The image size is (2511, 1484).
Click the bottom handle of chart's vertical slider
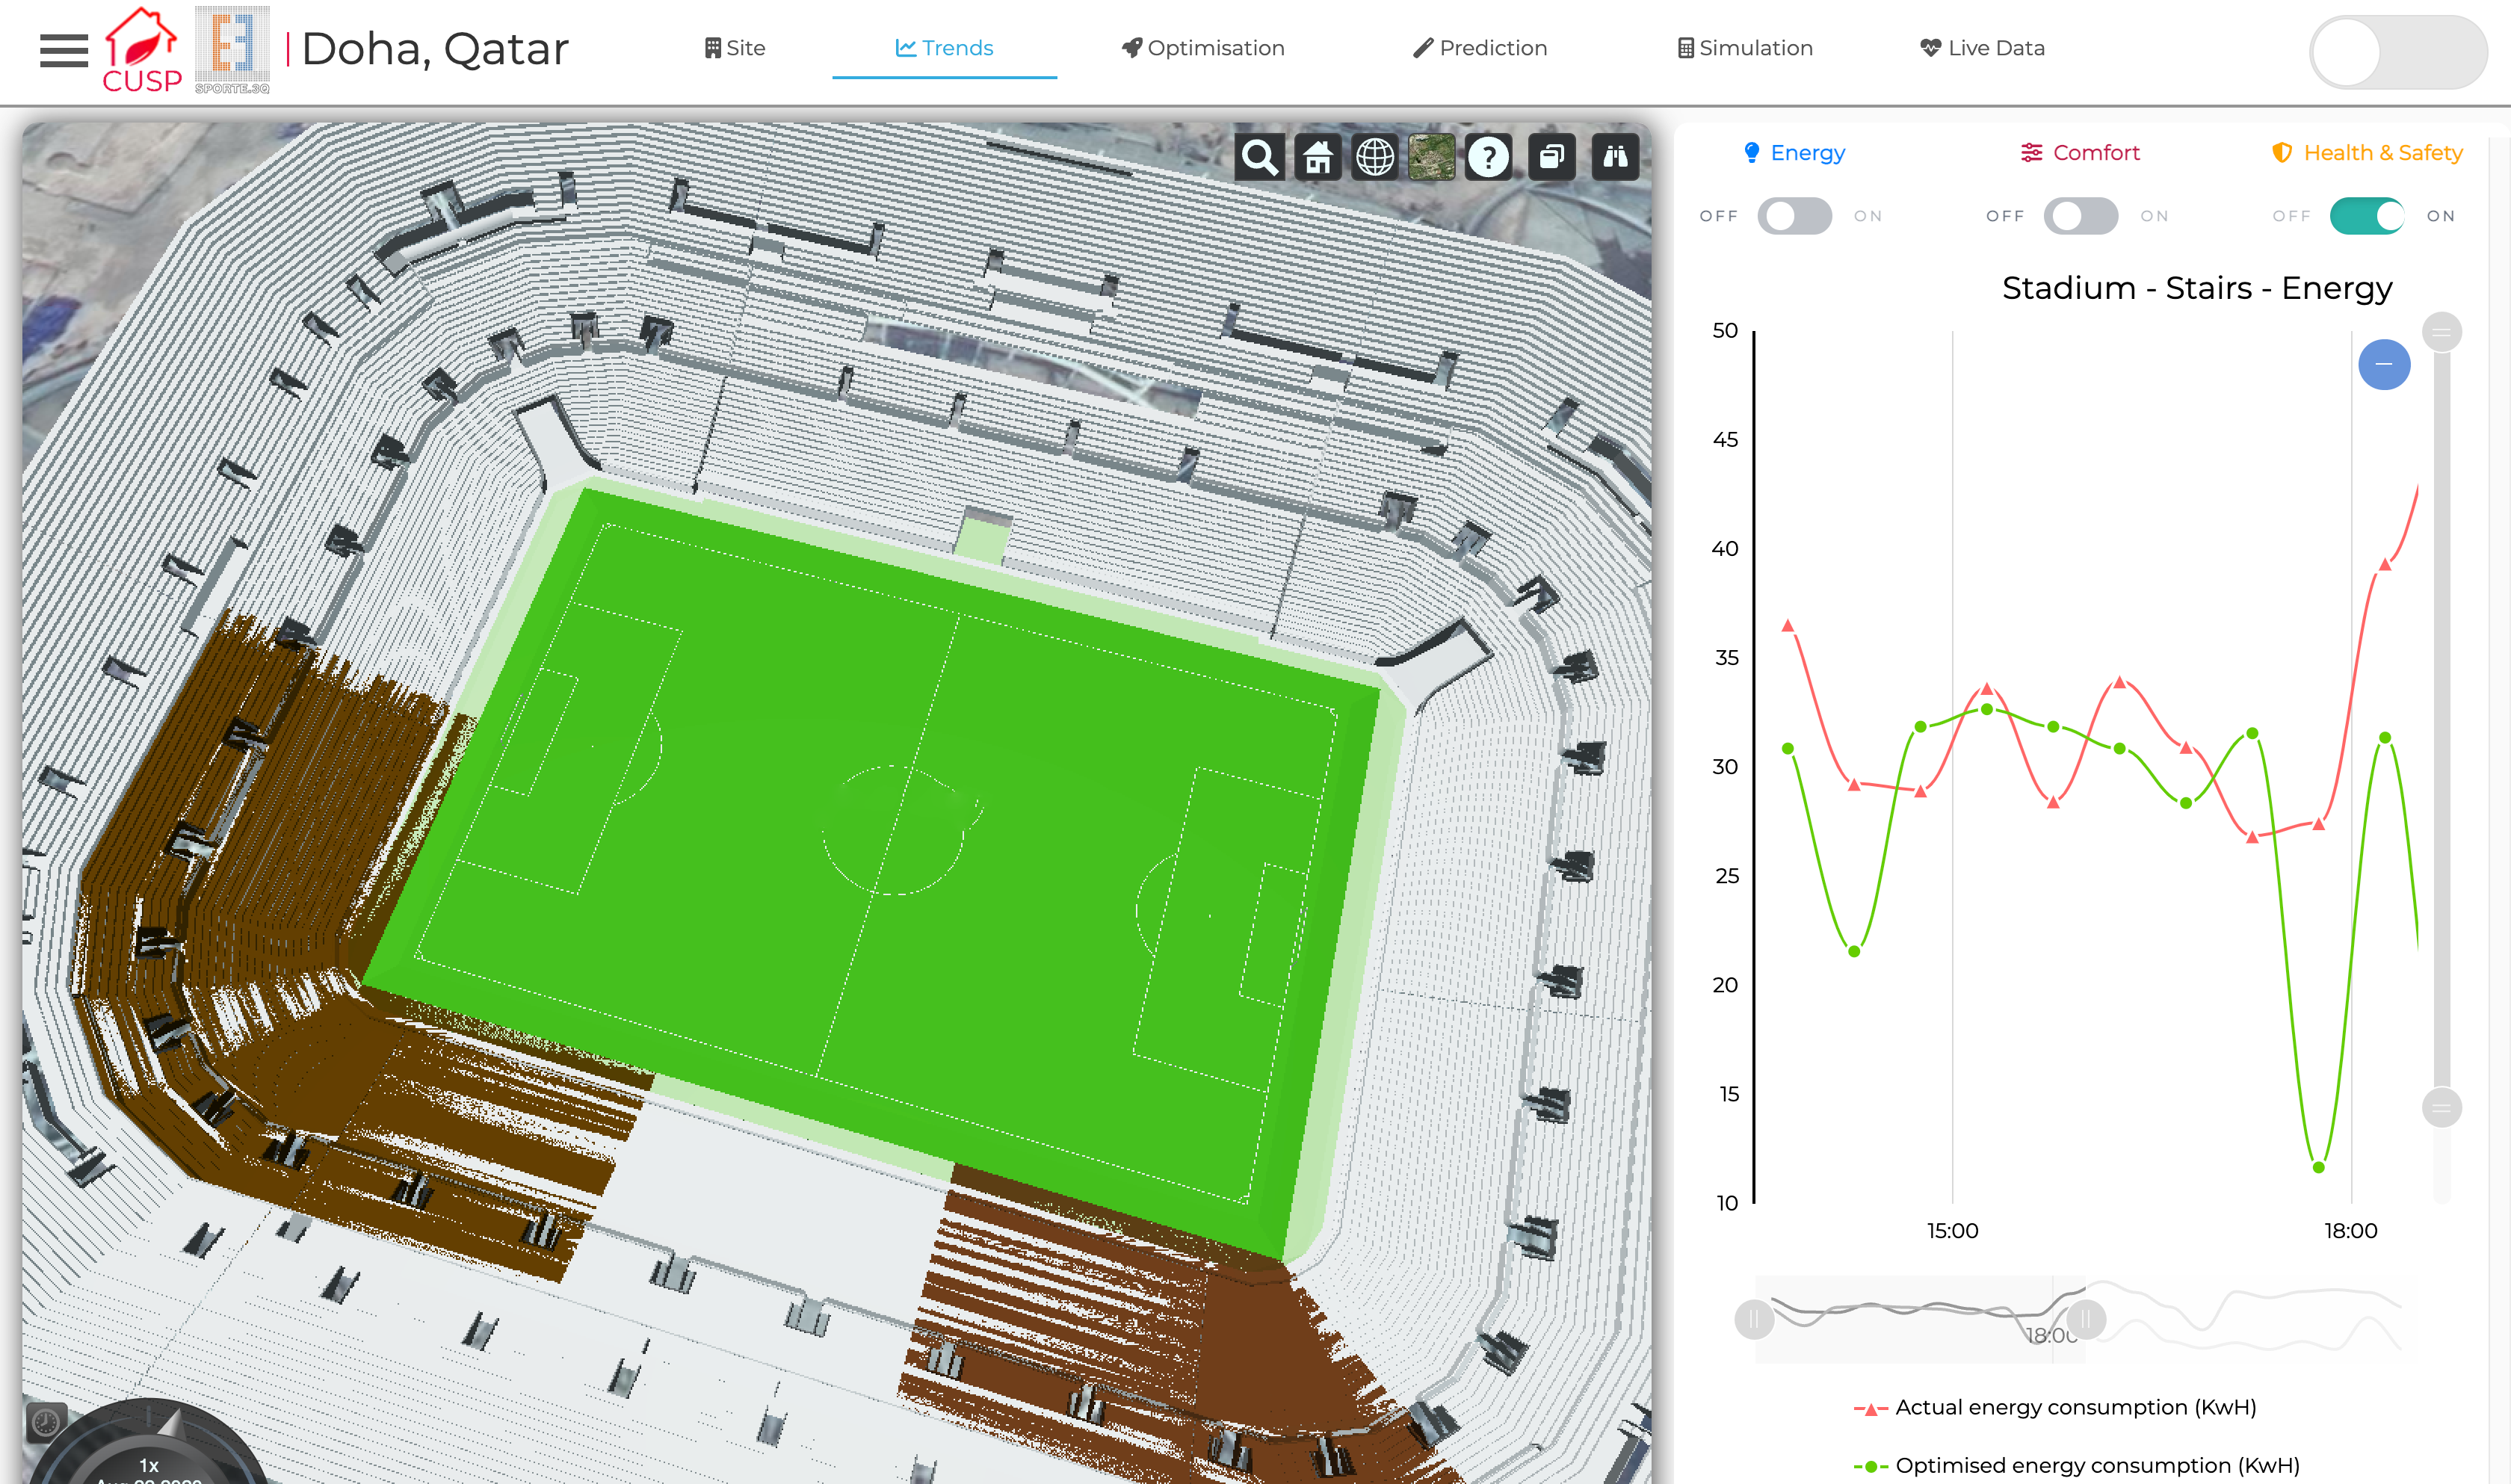pos(2442,1108)
